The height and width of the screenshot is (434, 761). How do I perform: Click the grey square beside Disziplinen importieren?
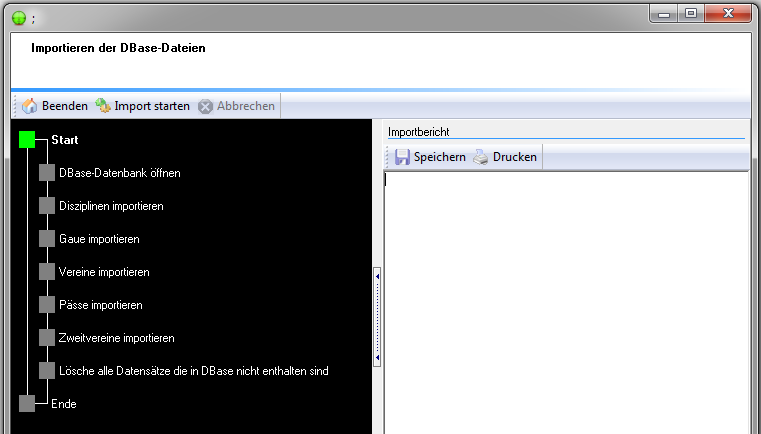[47, 206]
